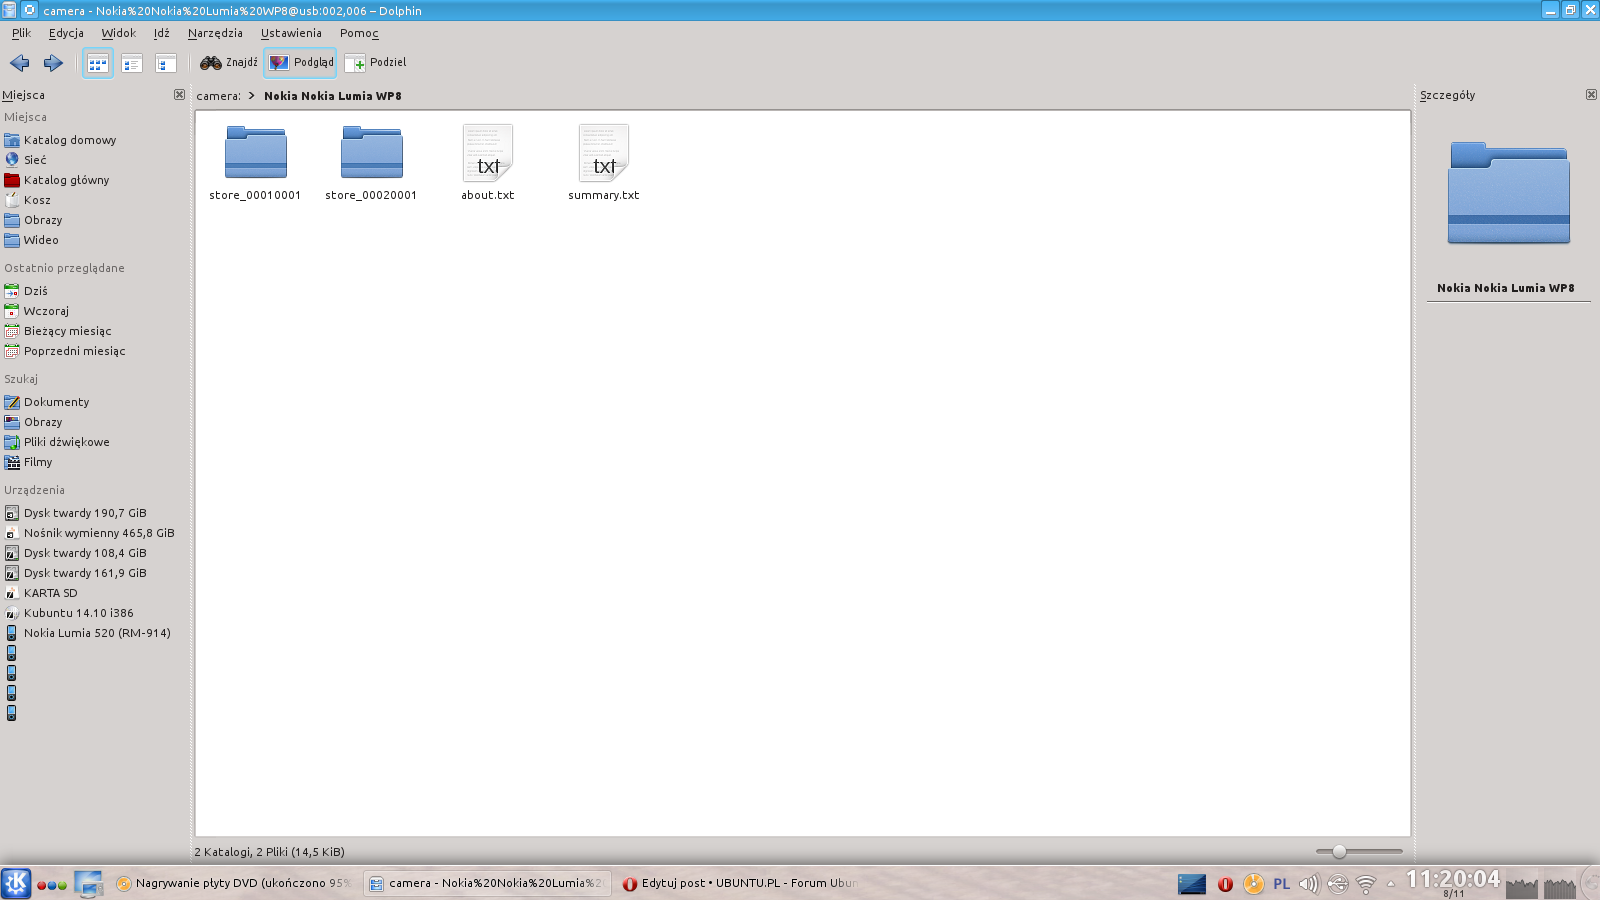Image resolution: width=1600 pixels, height=900 pixels.
Task: Open the Narzędzia menu
Action: [215, 33]
